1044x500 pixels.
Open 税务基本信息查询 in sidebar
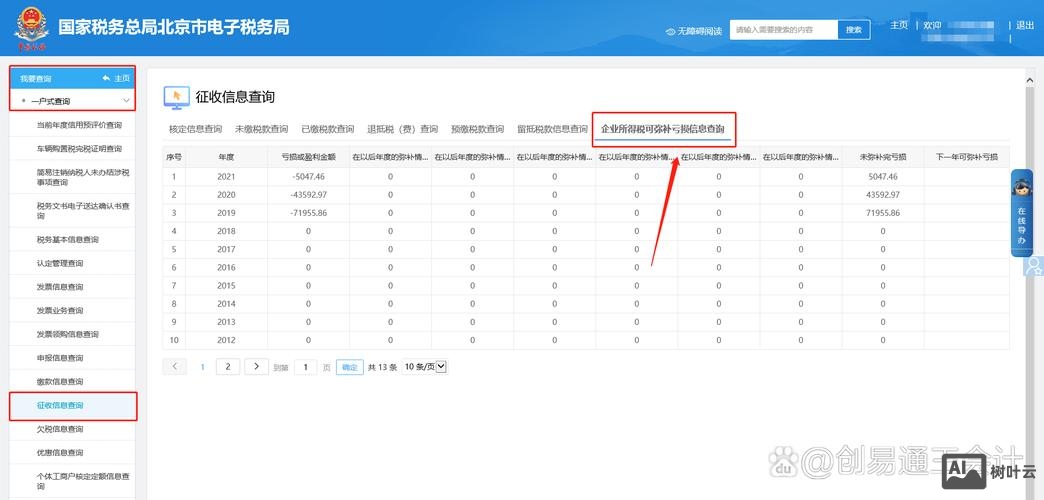[67, 240]
